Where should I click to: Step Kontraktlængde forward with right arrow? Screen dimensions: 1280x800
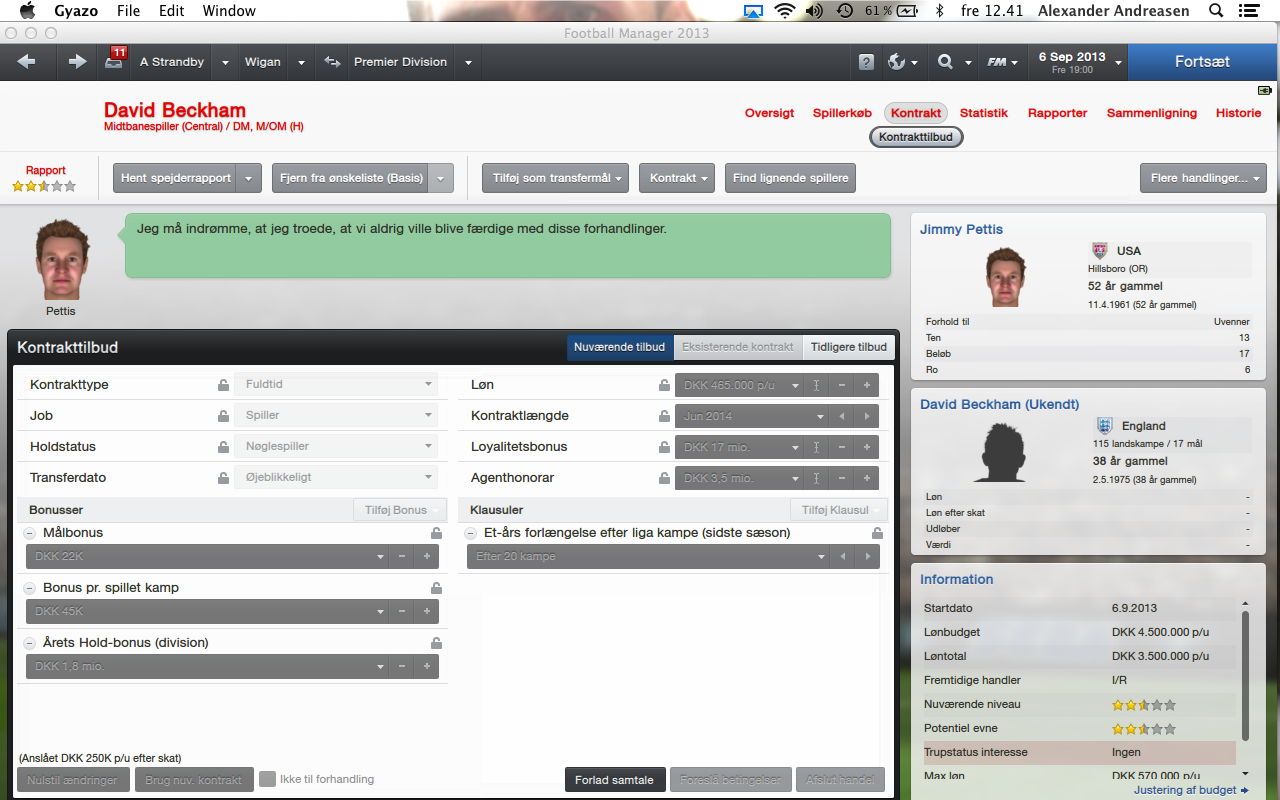point(867,416)
